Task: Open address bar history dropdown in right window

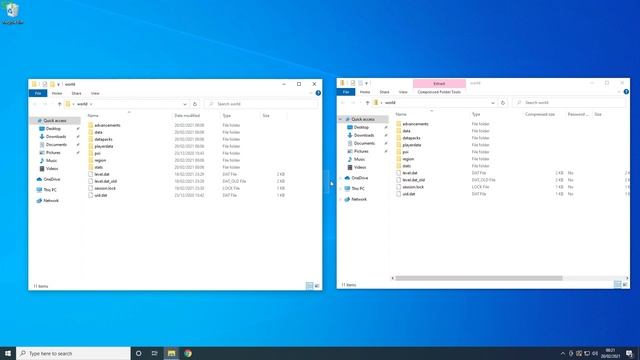Action: (493, 103)
